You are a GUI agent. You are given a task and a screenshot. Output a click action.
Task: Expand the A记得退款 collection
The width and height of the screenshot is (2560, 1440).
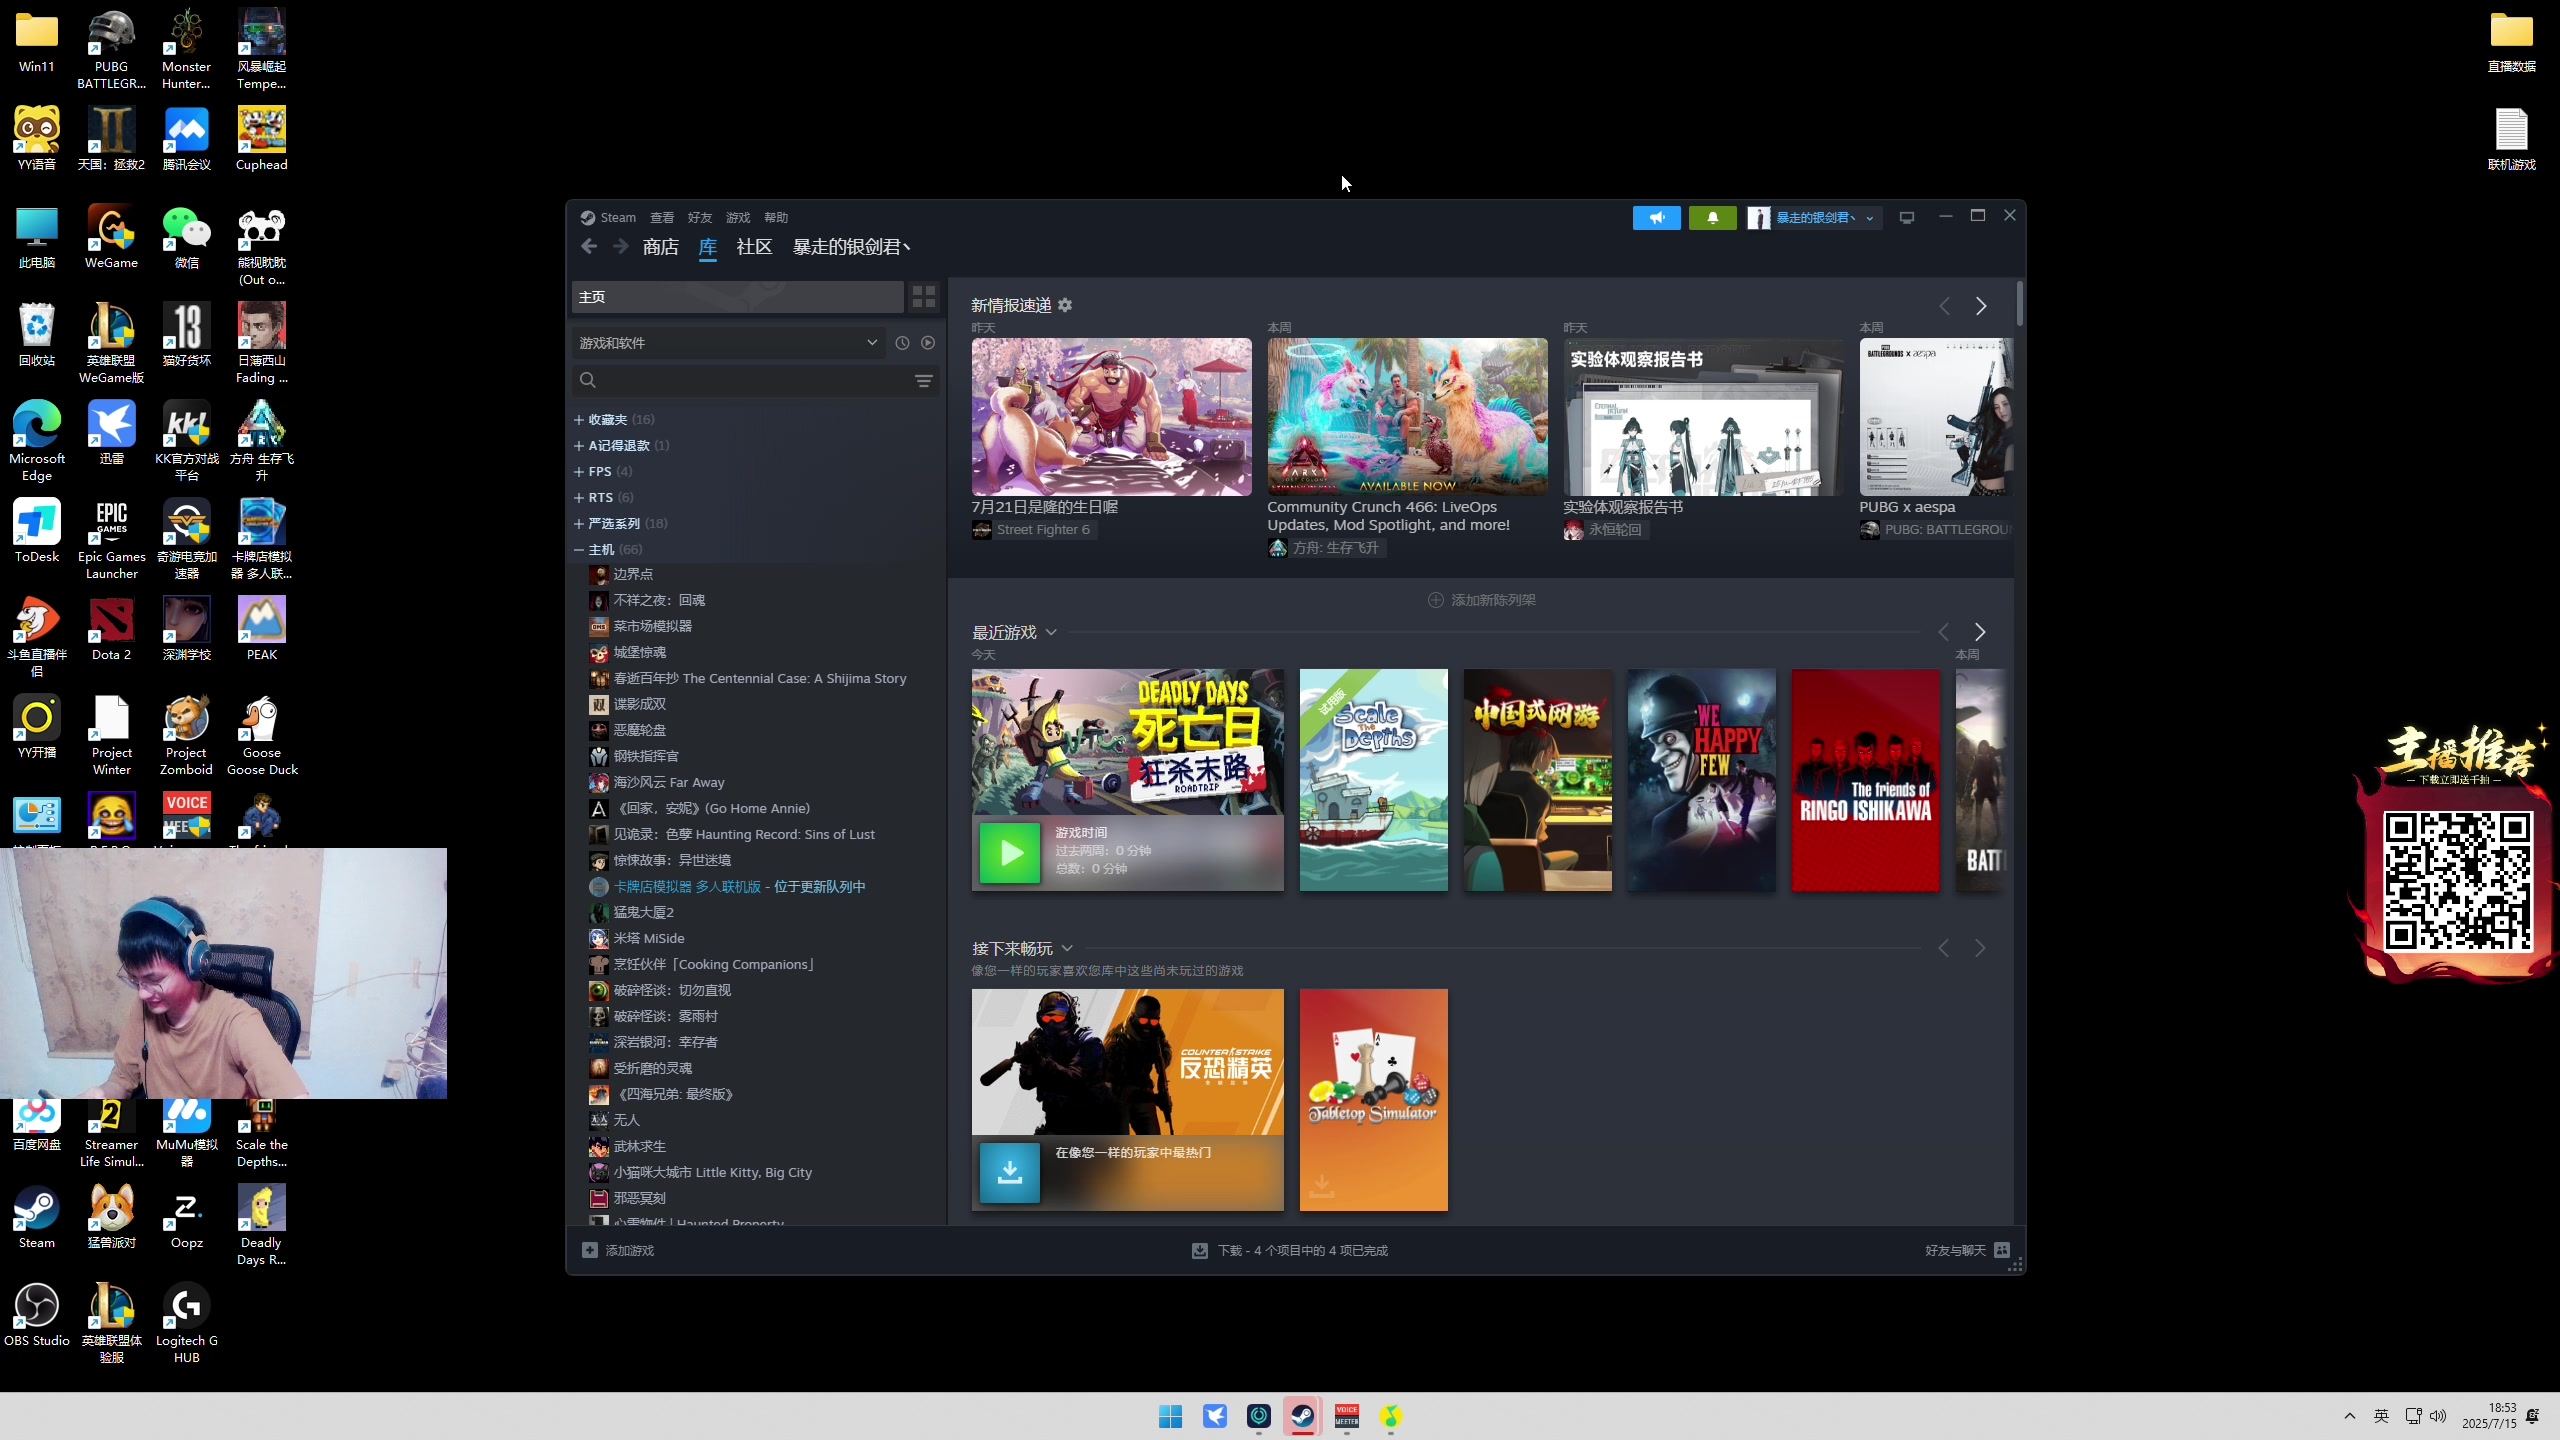(621, 446)
